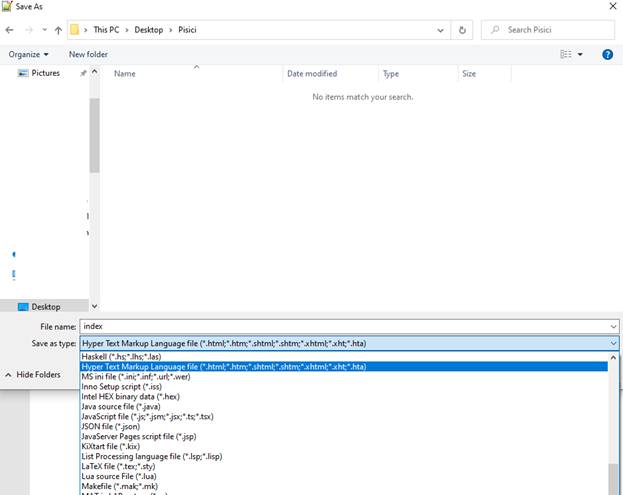This screenshot has height=495, width=623.
Task: Click the change view layout icon
Action: tap(566, 54)
